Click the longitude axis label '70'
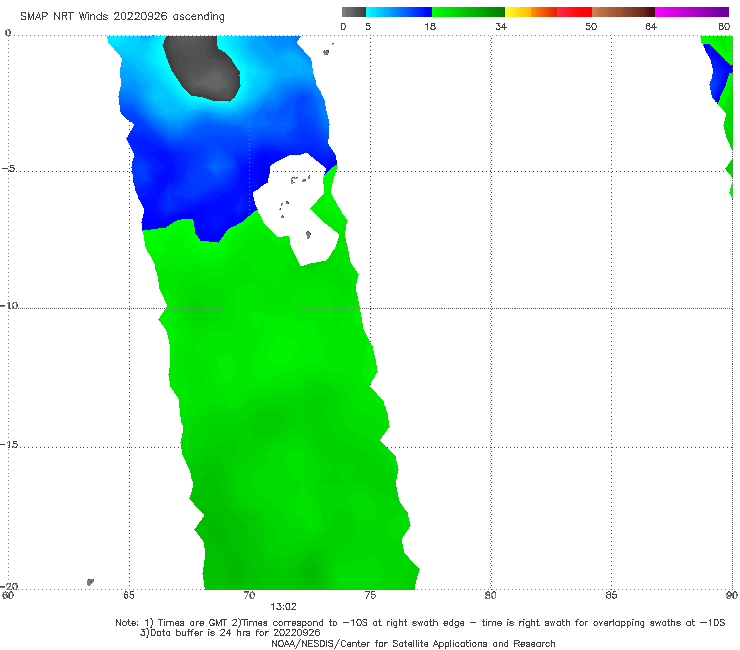740x650 pixels. [x=249, y=595]
